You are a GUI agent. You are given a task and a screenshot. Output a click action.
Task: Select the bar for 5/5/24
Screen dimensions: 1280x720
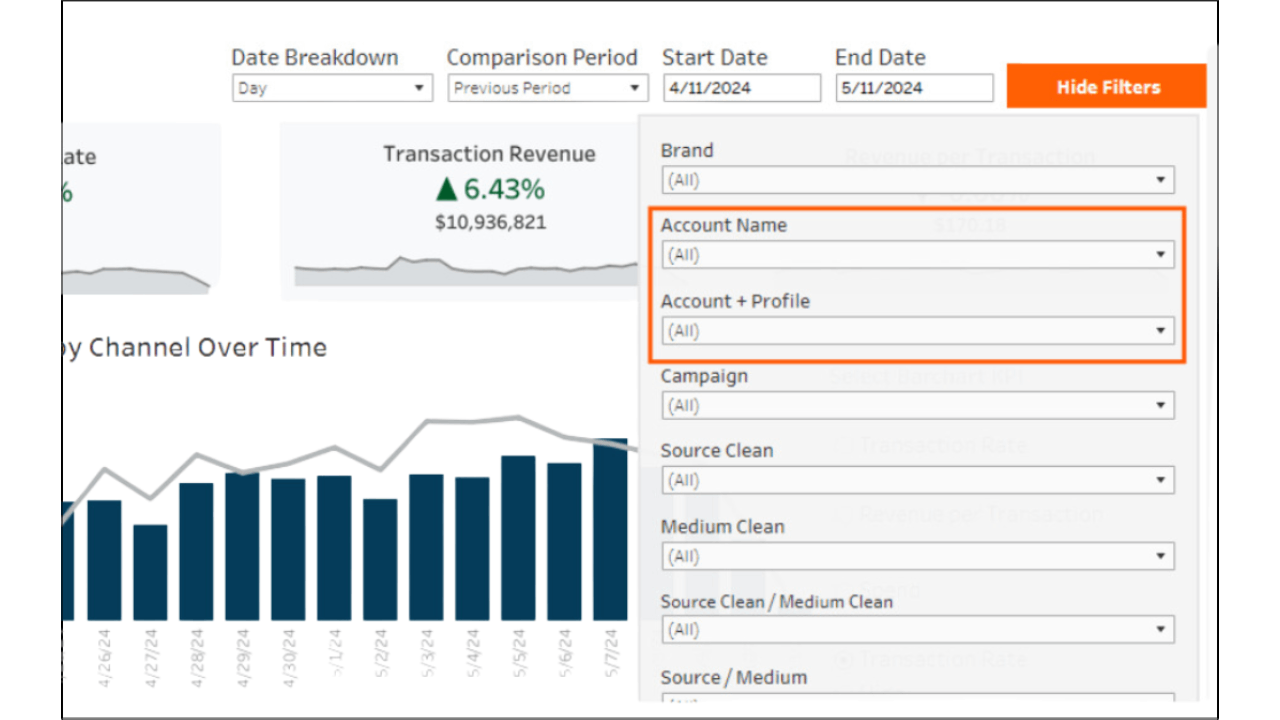[x=518, y=538]
